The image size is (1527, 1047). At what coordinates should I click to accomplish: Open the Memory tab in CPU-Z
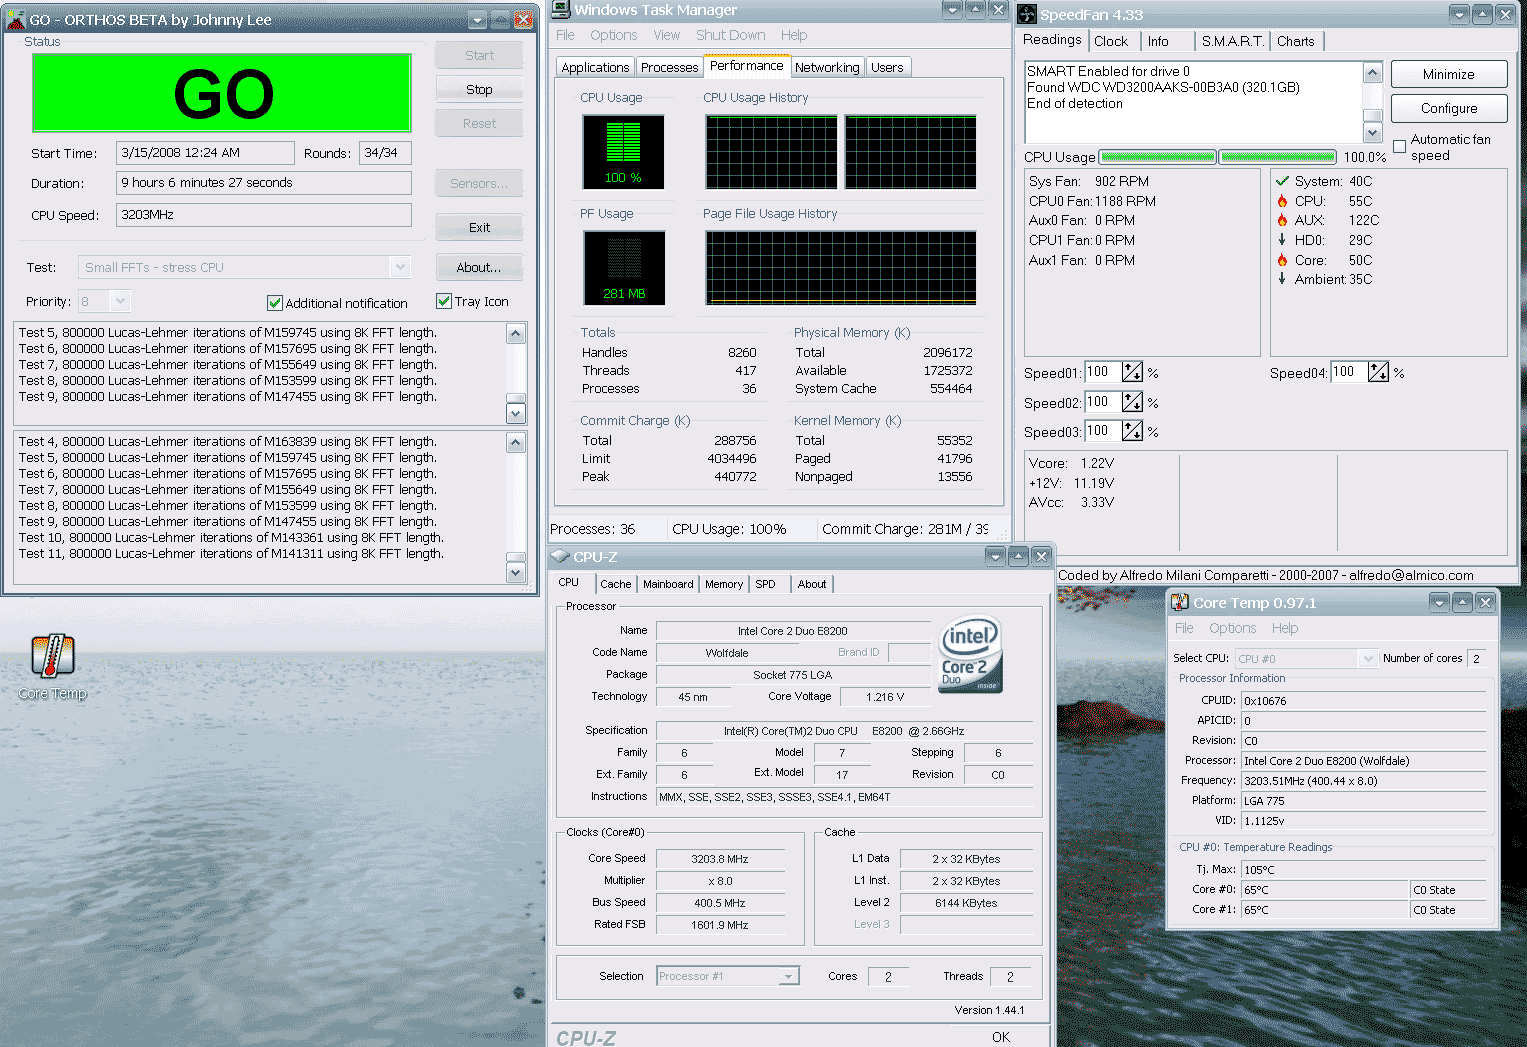coord(724,584)
